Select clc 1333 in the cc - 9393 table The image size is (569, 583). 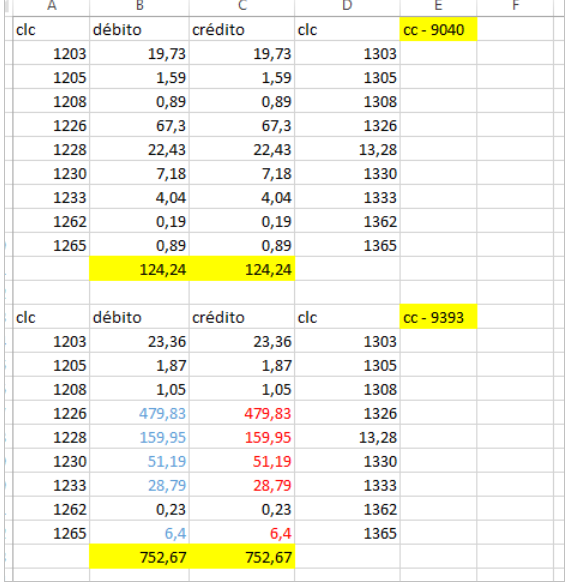[x=347, y=485]
